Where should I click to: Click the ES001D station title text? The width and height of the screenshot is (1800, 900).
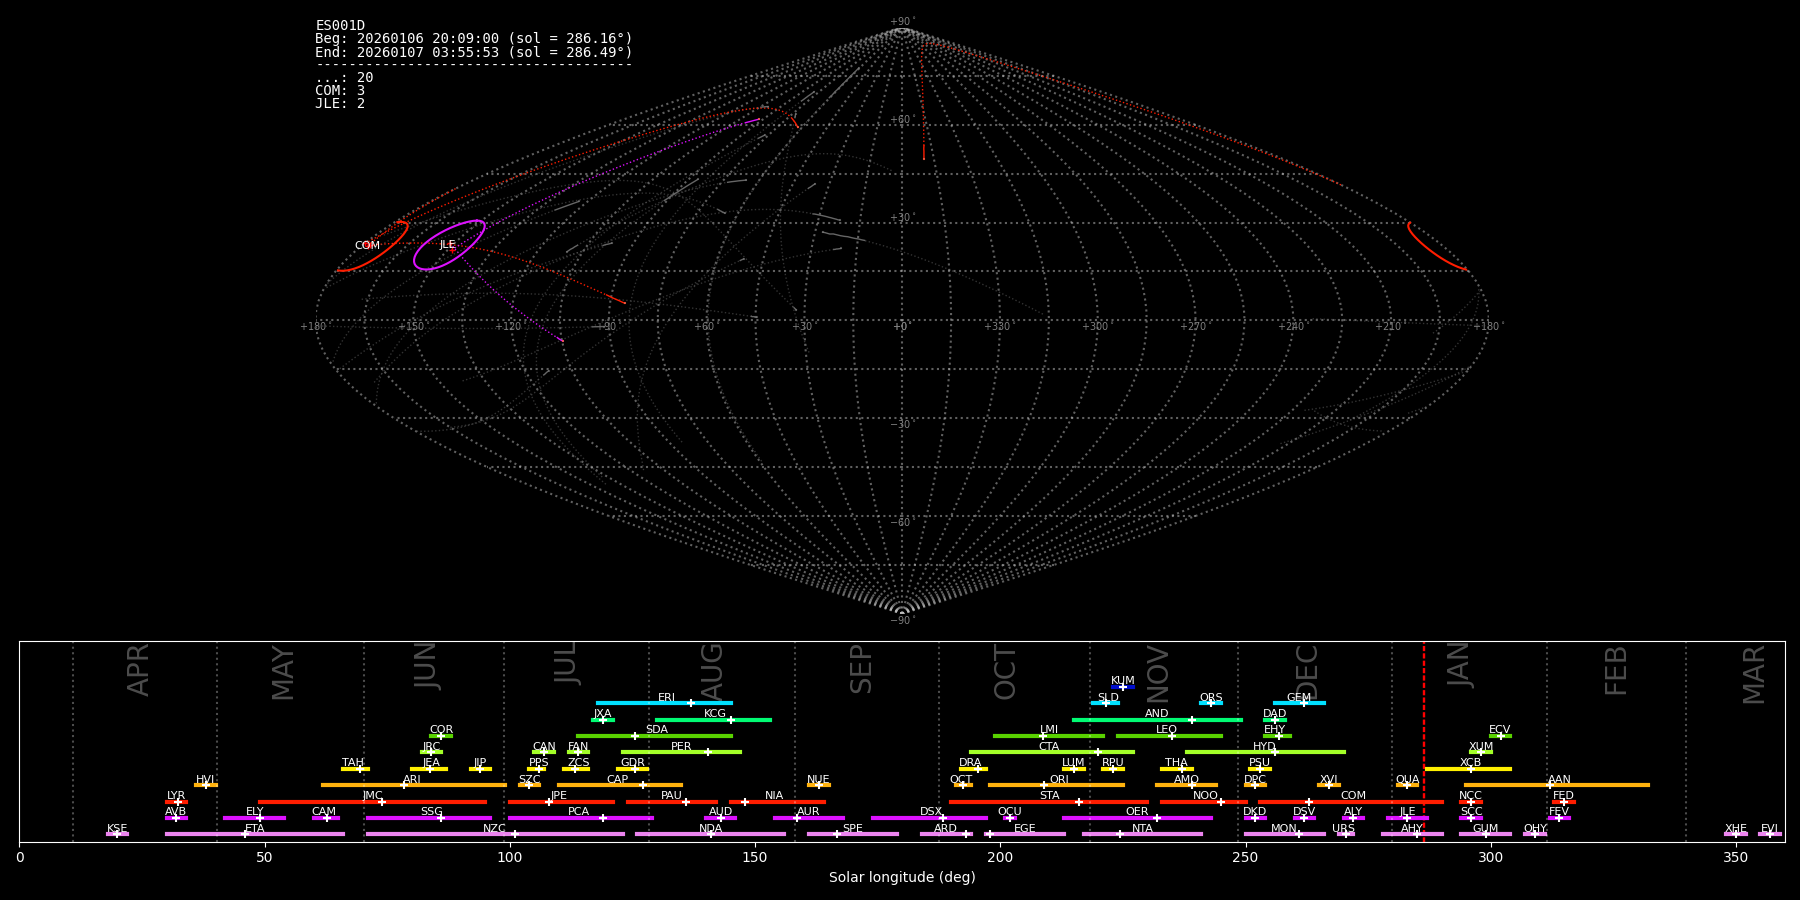(x=340, y=26)
